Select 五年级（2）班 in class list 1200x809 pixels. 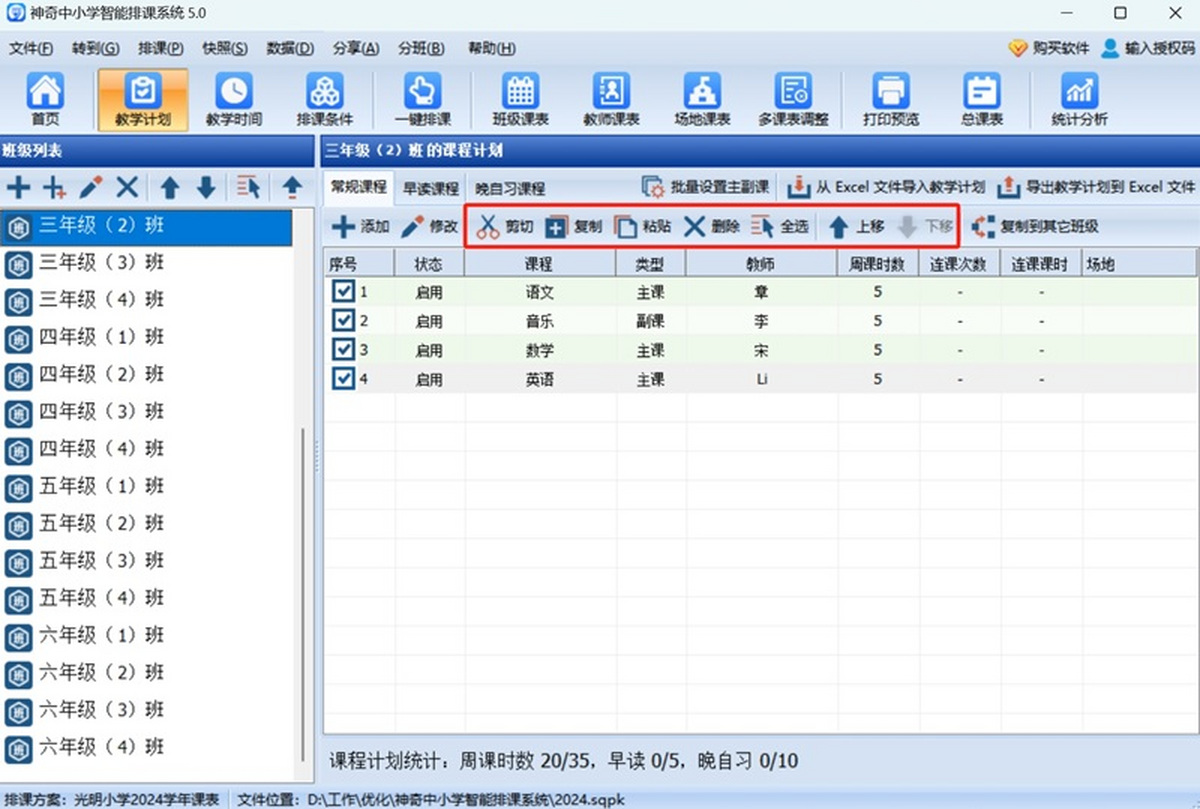(x=147, y=524)
